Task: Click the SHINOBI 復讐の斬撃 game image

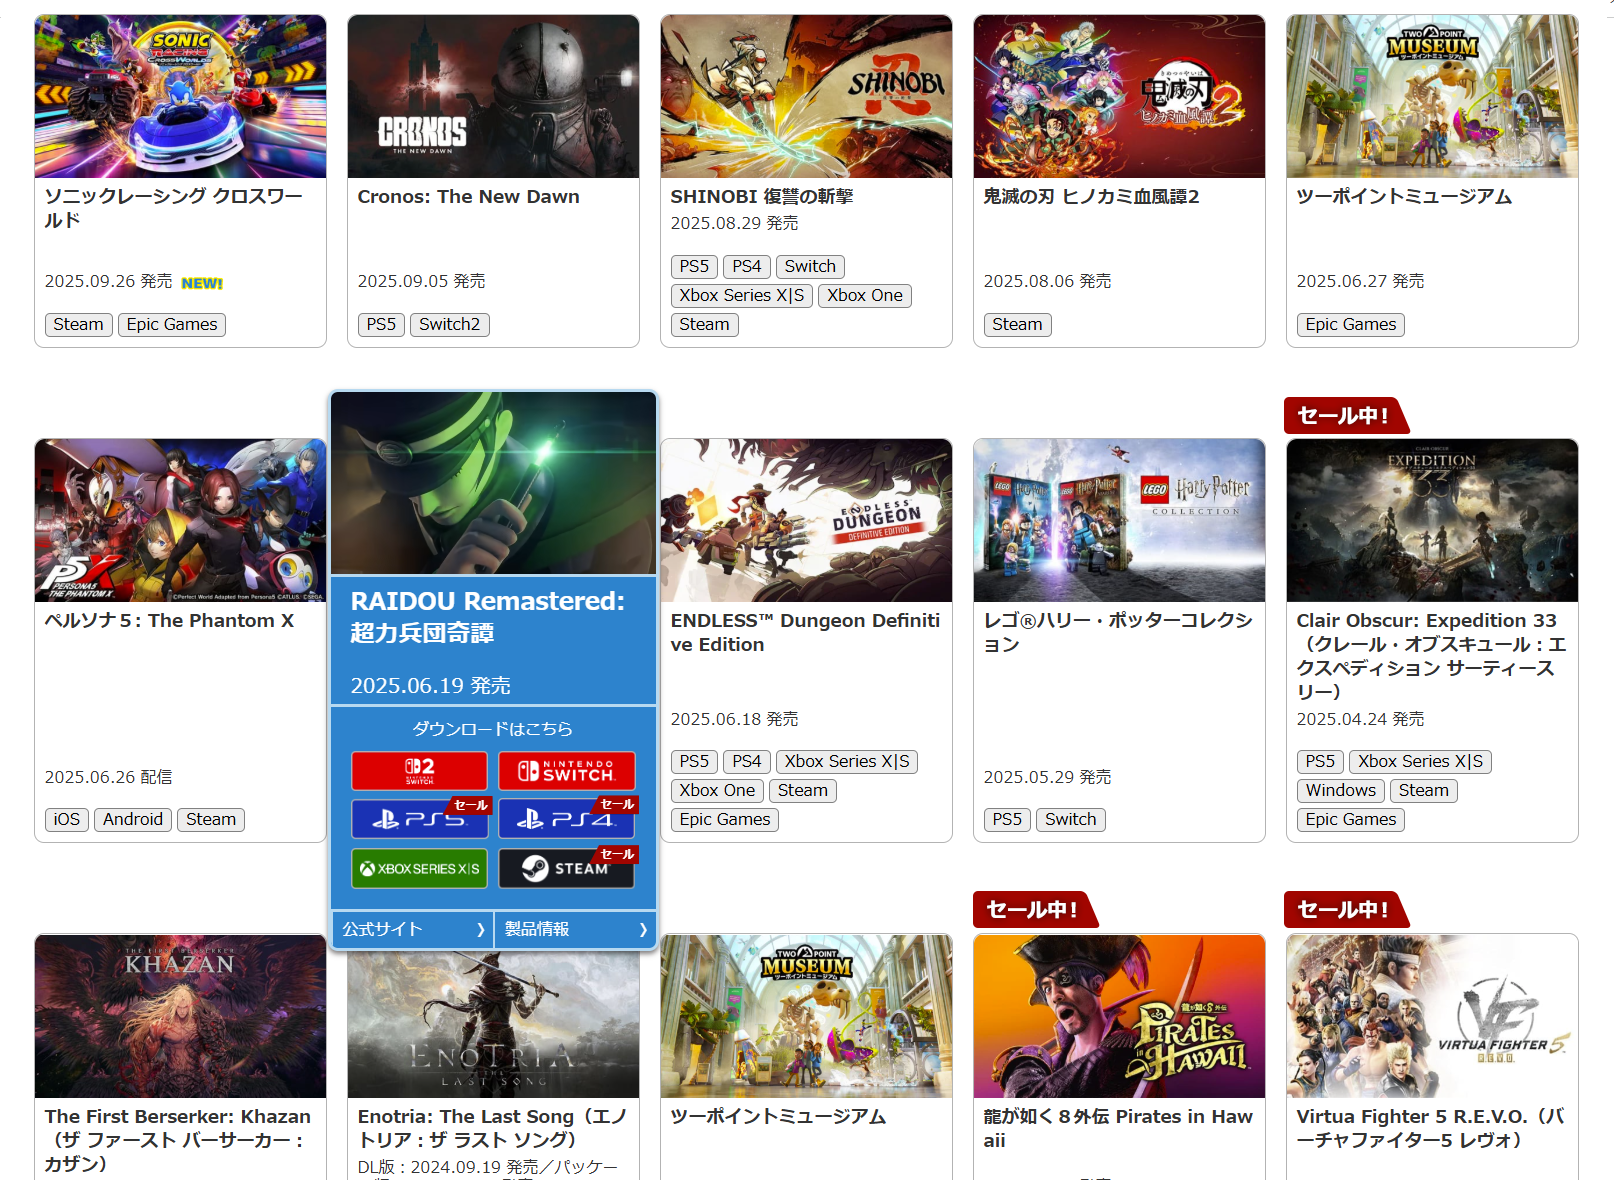Action: point(806,96)
